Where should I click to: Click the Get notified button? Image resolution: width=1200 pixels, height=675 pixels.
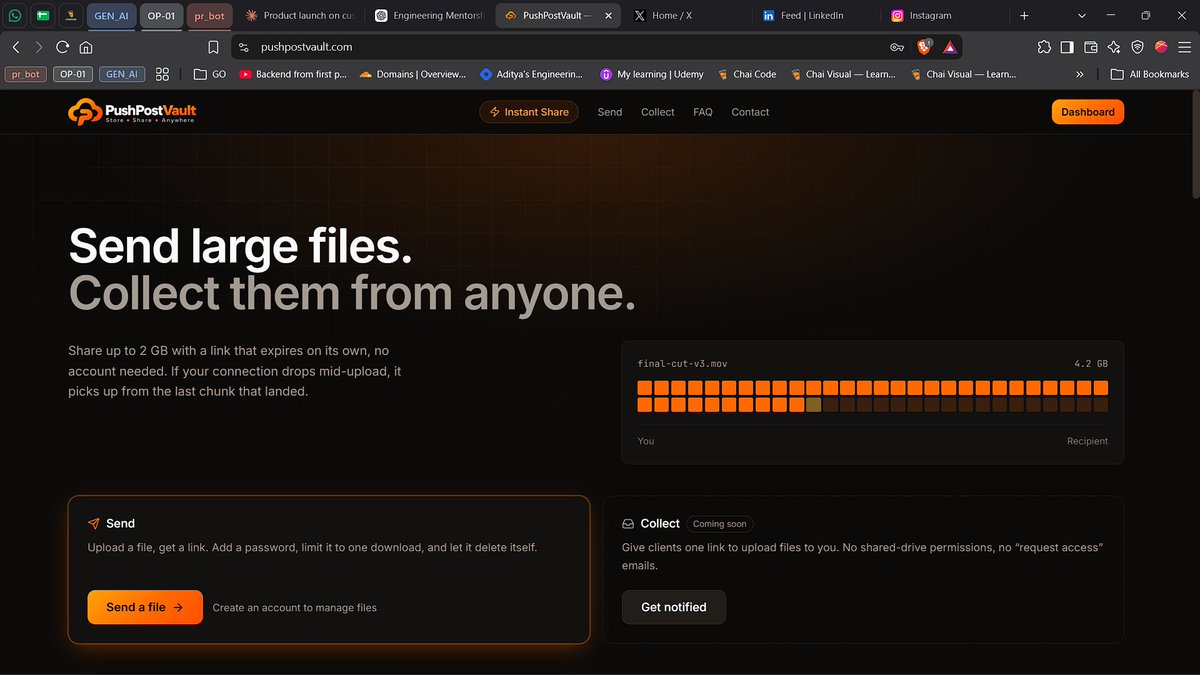pyautogui.click(x=674, y=607)
